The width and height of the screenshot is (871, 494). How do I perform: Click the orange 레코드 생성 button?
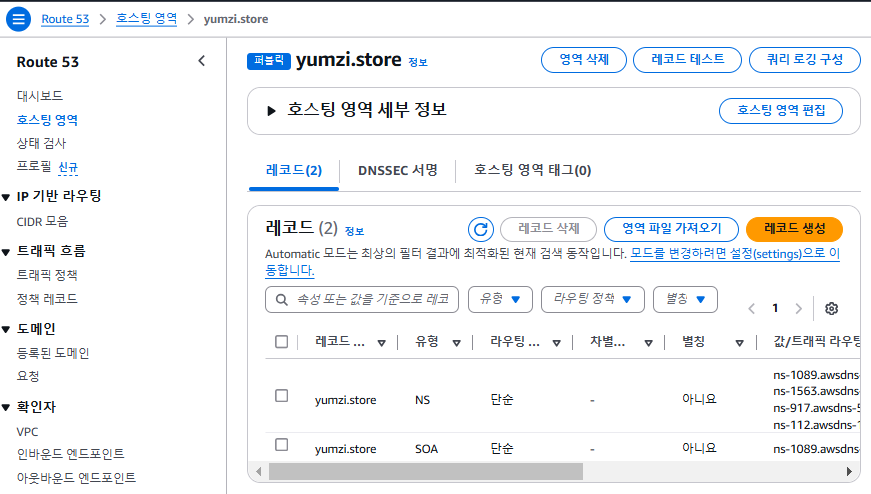[x=794, y=228]
